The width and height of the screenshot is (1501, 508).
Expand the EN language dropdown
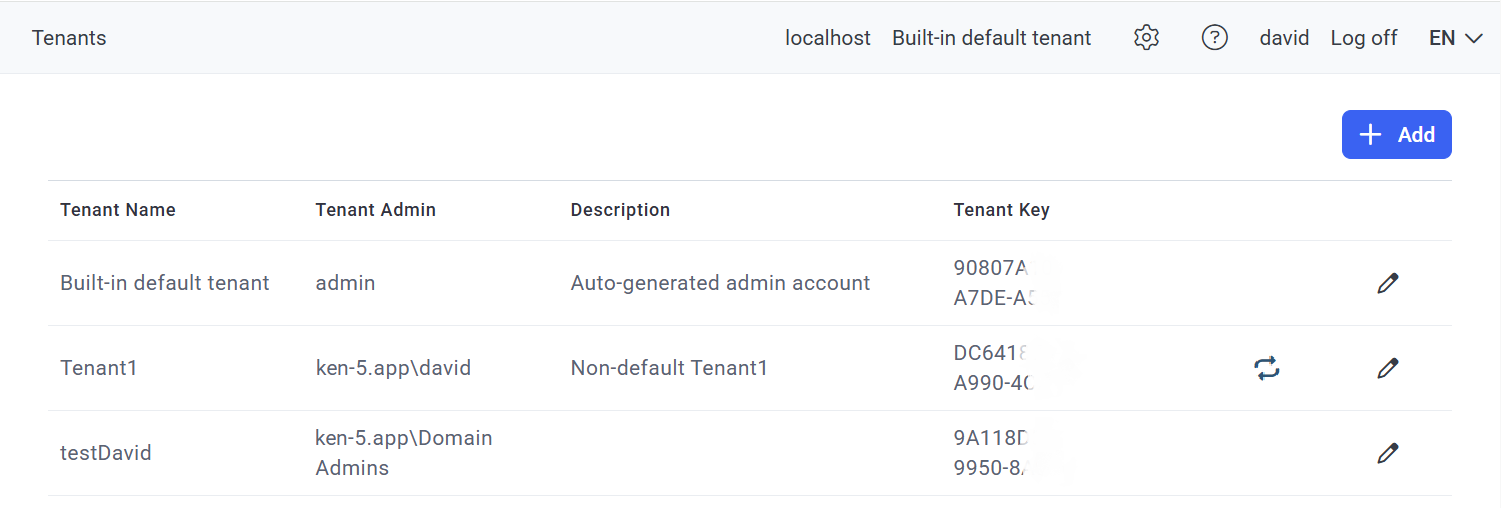coord(1455,38)
